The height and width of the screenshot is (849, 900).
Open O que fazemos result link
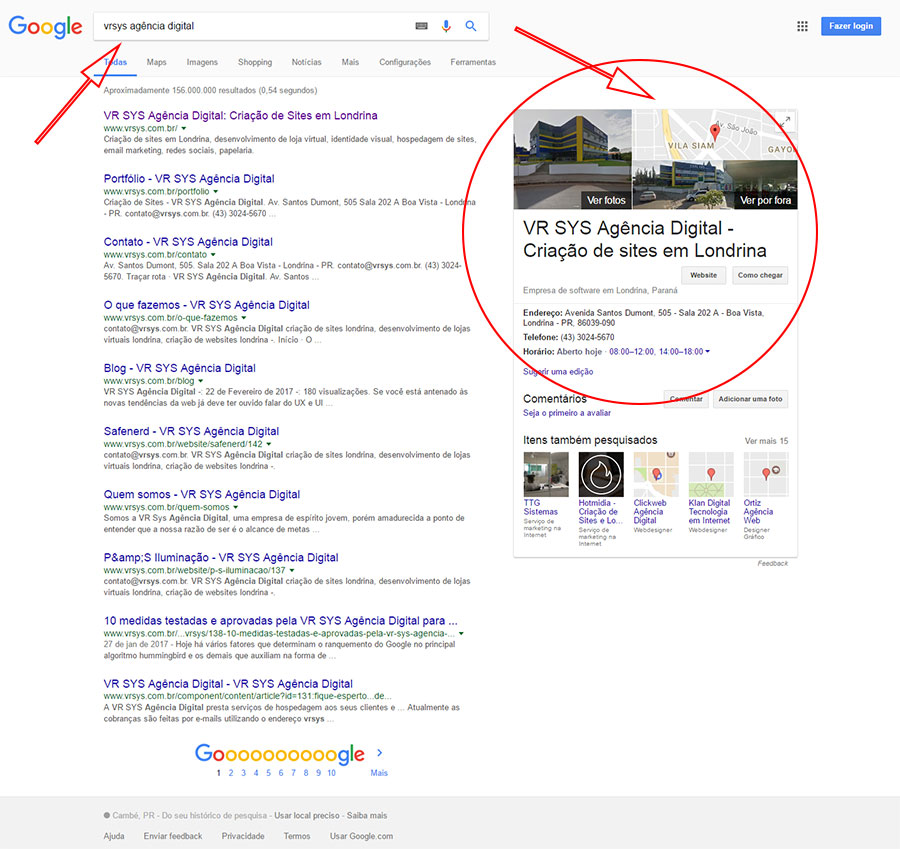(206, 305)
